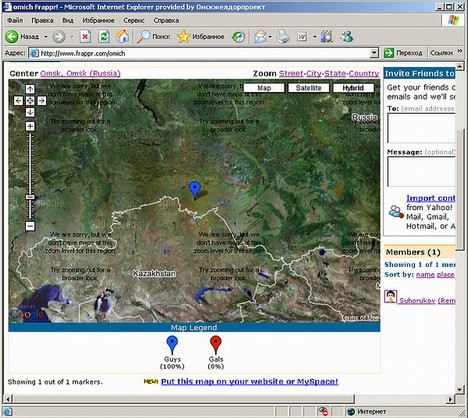
Task: Pan the map right arrow
Action: click(42, 100)
